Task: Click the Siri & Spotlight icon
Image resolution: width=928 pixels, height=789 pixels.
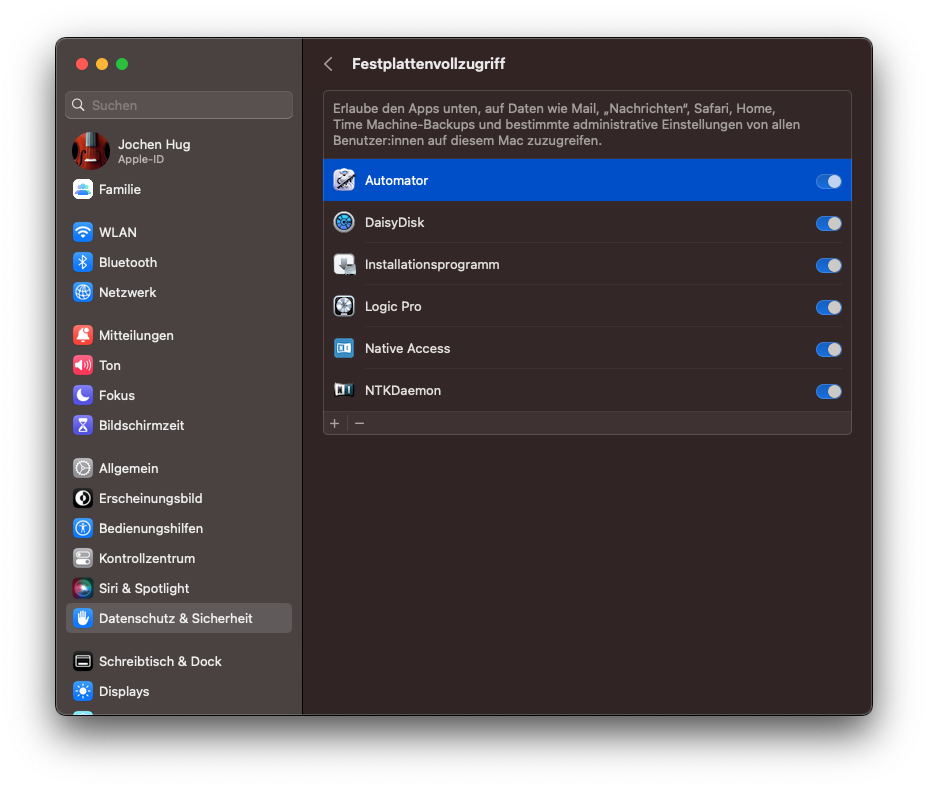Action: (83, 588)
